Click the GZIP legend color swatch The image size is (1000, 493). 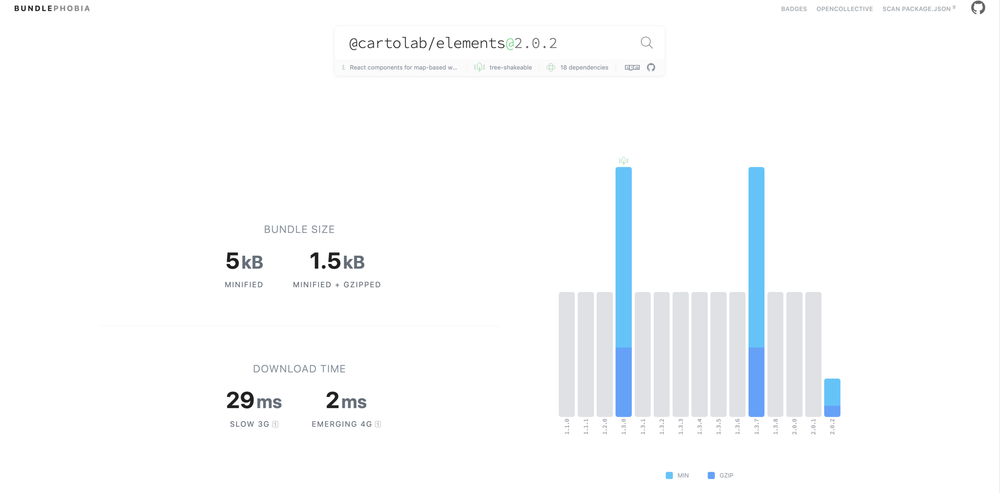711,475
